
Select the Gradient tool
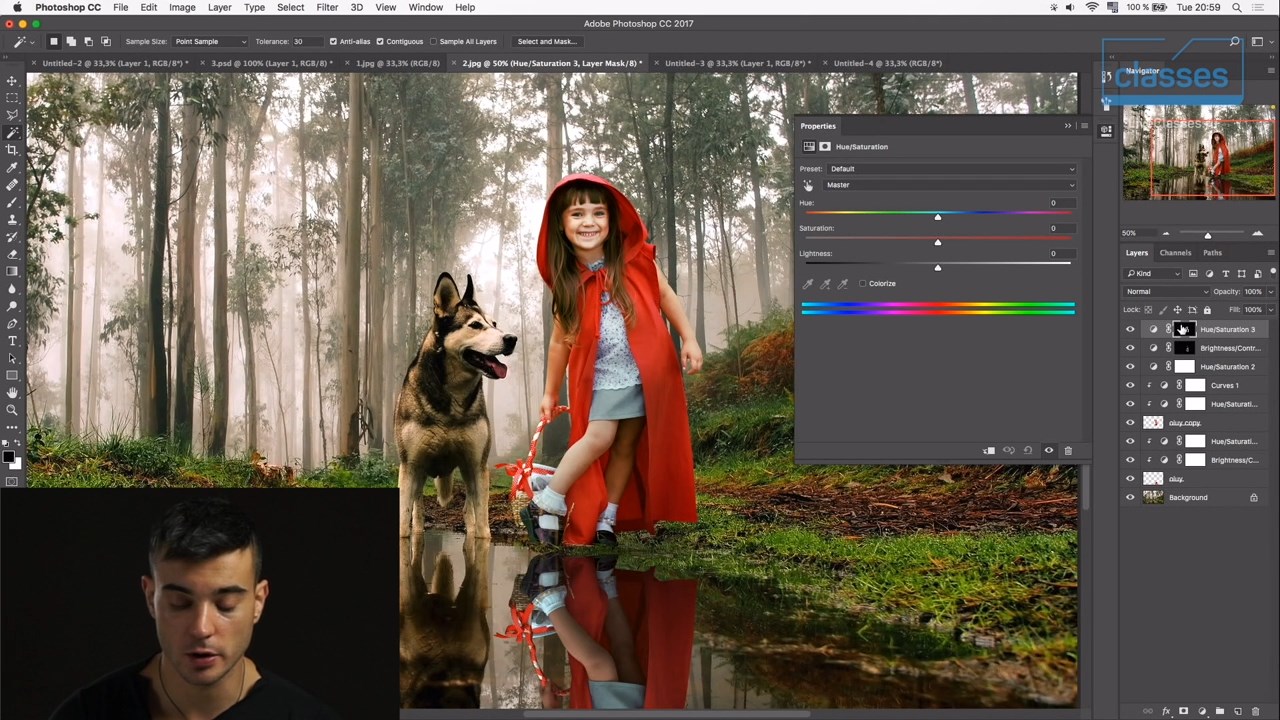click(x=12, y=271)
